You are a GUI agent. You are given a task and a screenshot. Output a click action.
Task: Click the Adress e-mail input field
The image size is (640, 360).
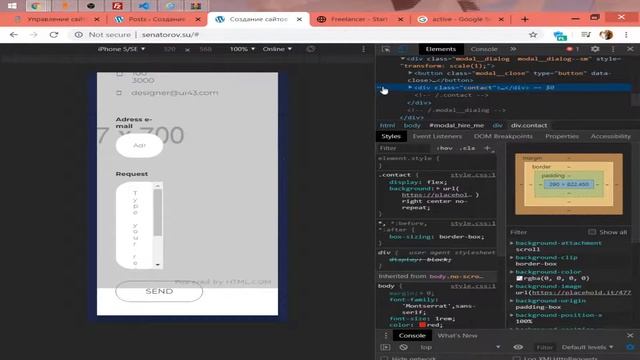pyautogui.click(x=139, y=145)
